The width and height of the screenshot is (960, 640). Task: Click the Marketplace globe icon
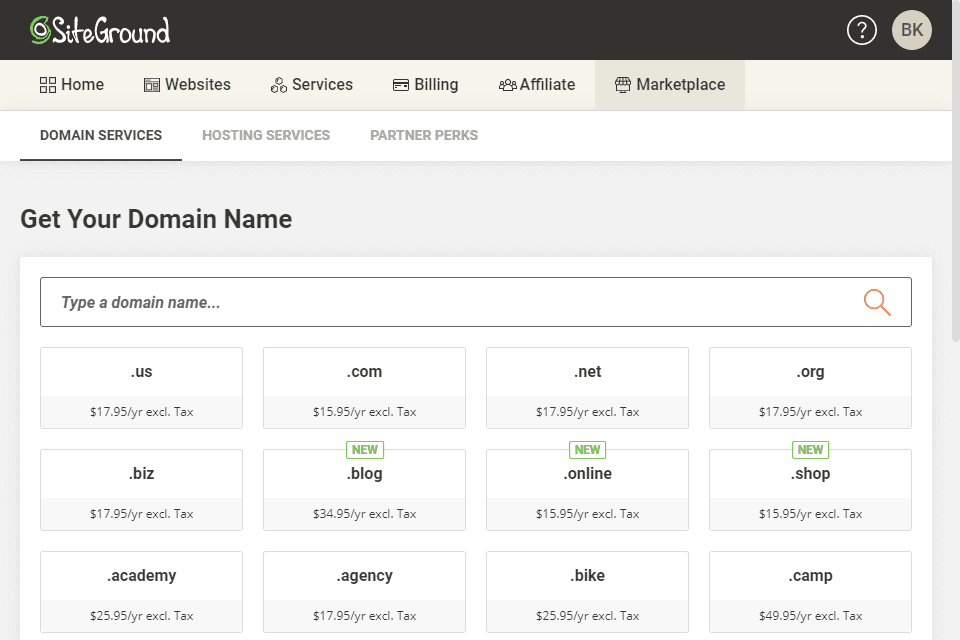(625, 84)
